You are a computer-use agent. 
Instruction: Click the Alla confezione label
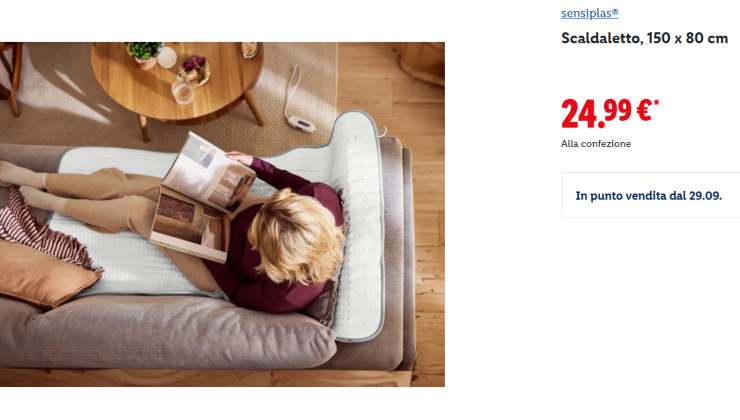[596, 143]
